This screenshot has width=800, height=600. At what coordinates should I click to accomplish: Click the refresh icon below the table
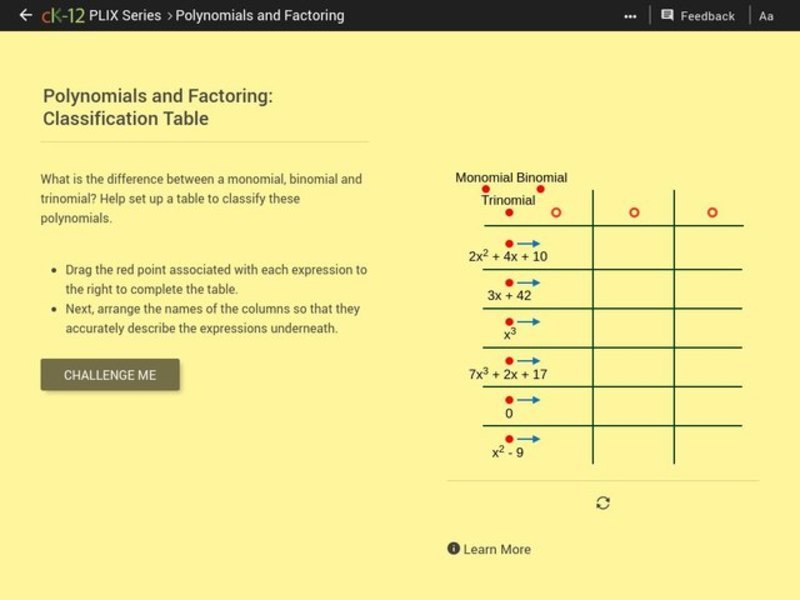click(x=603, y=503)
